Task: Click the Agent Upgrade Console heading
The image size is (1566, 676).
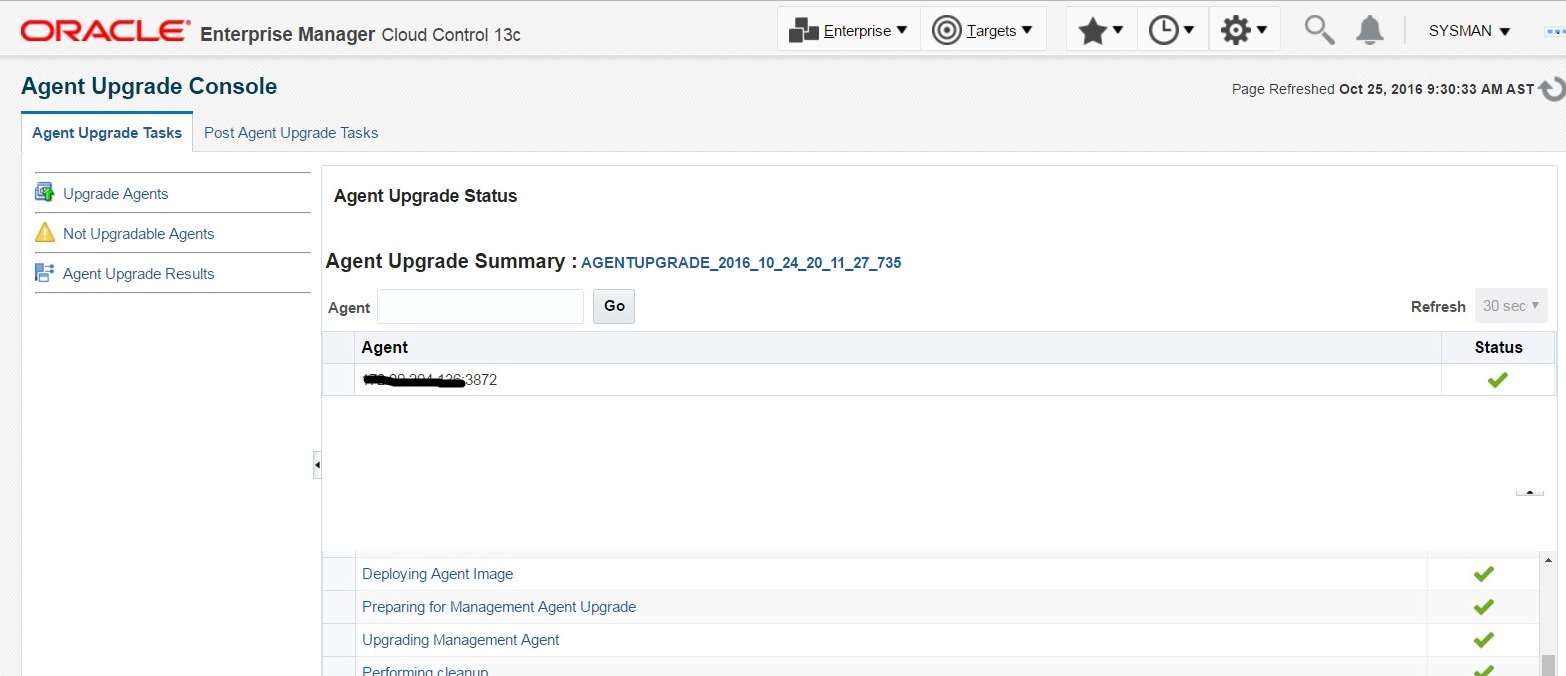Action: pyautogui.click(x=149, y=87)
